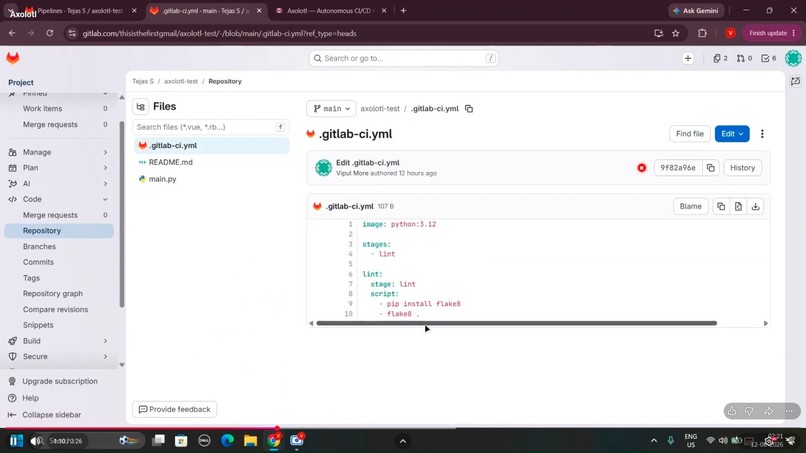Copy file path icon next to .gitlab-ci.yml
This screenshot has height=453, width=806.
click(469, 108)
